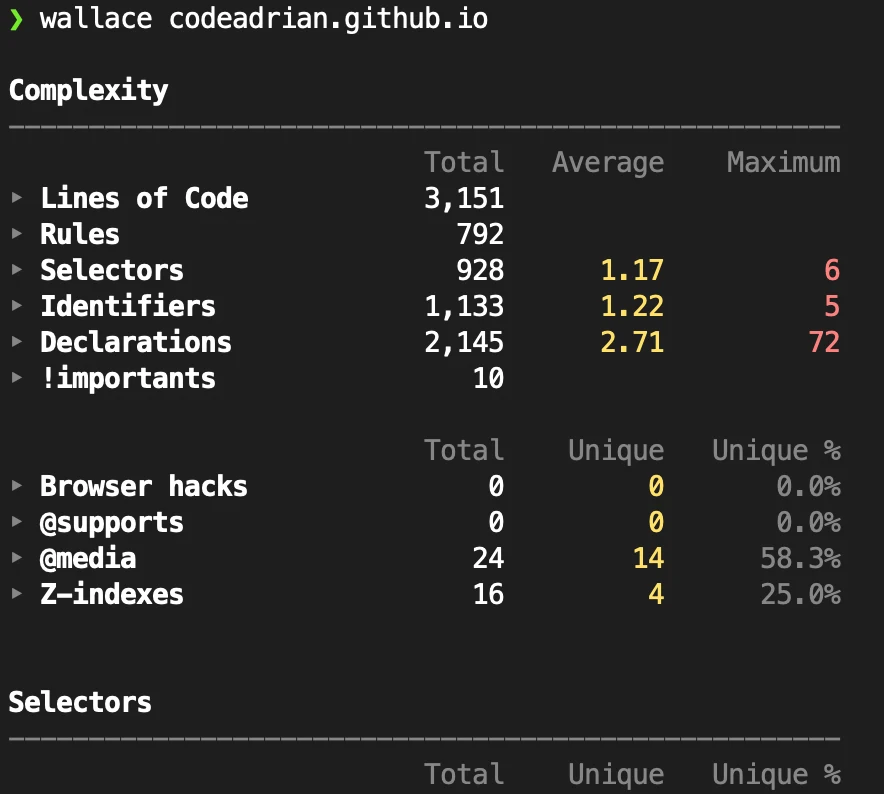Click the green terminal prompt arrow

pos(16,19)
